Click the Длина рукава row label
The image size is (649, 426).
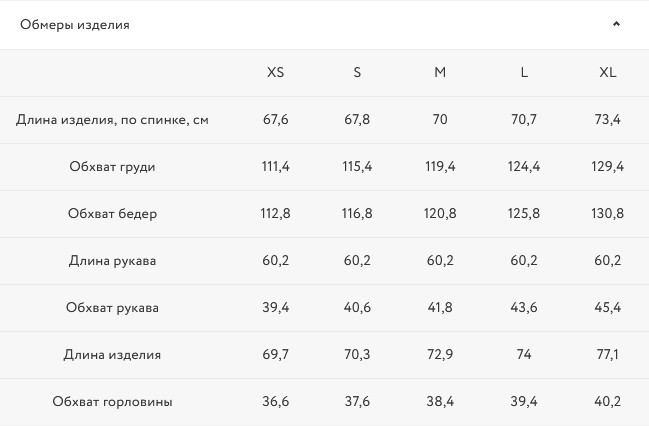tap(112, 261)
